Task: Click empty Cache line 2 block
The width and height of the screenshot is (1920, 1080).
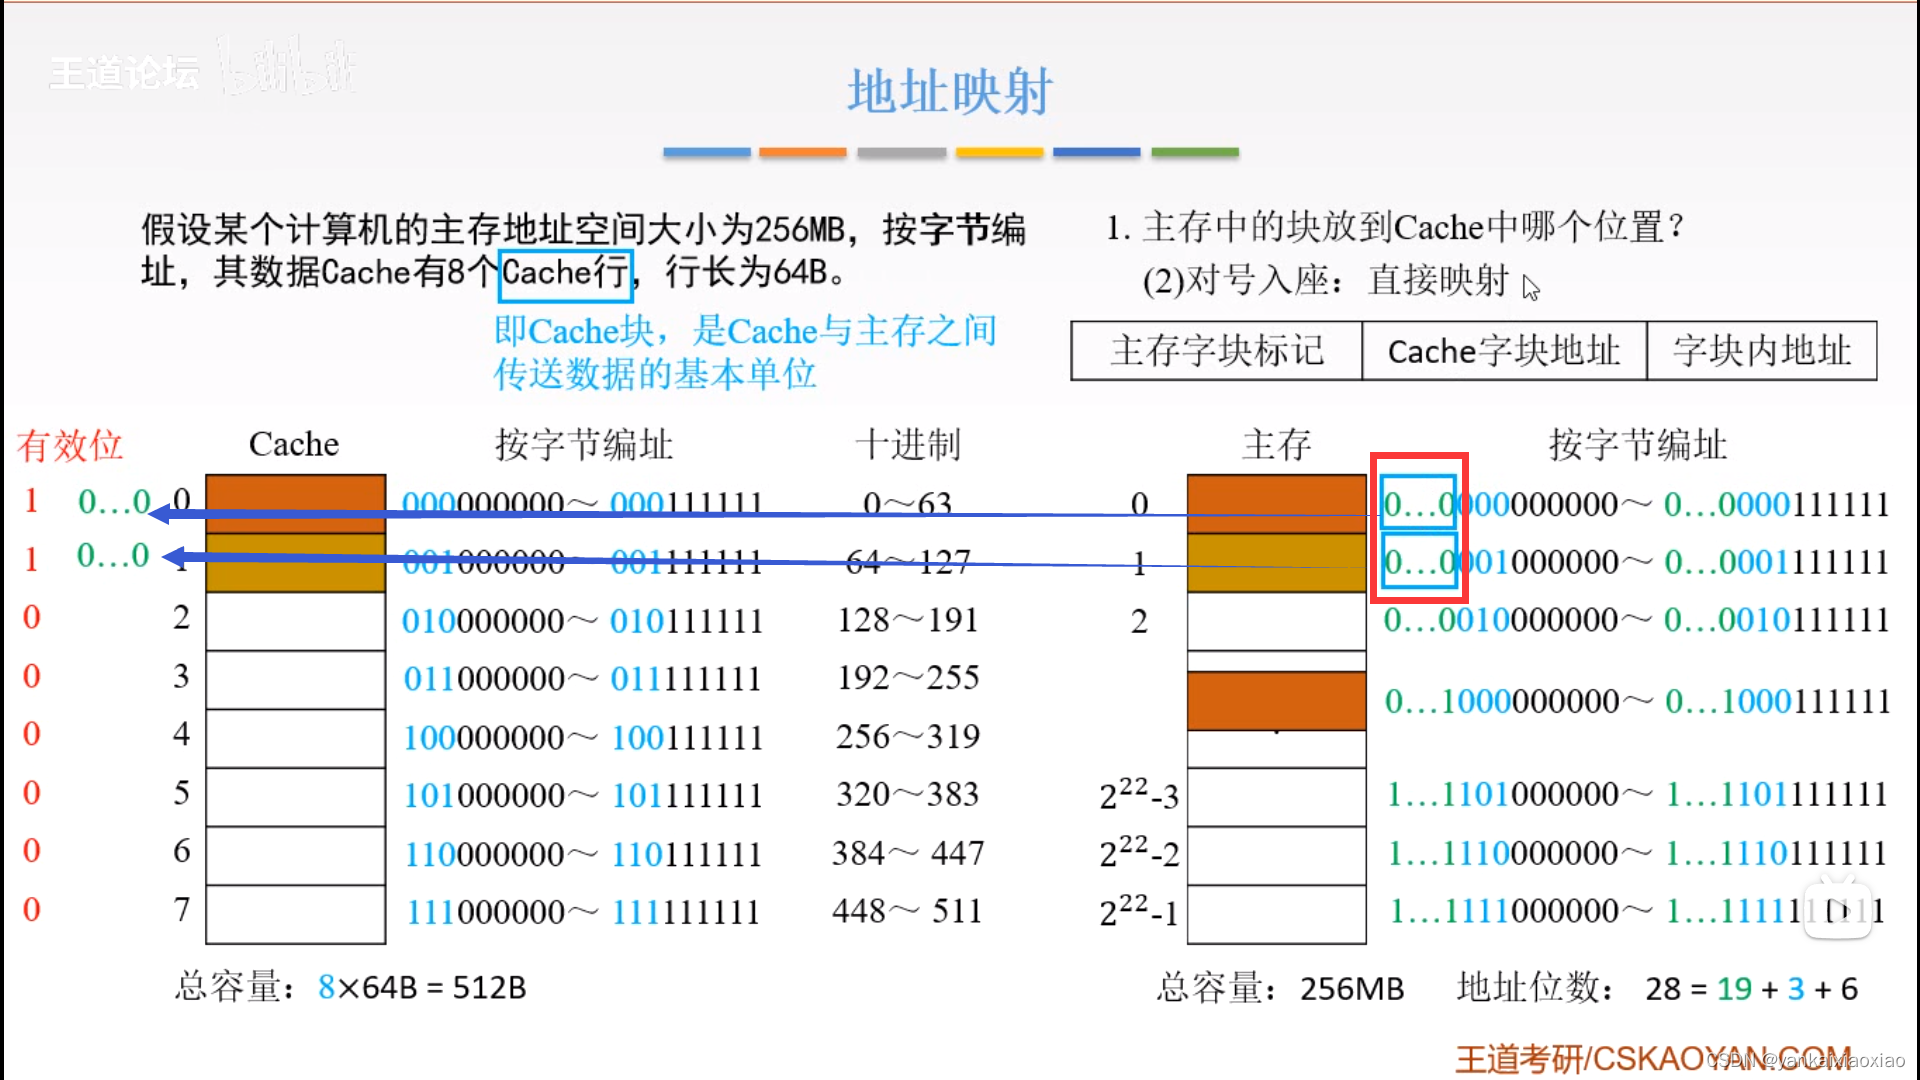Action: click(296, 621)
